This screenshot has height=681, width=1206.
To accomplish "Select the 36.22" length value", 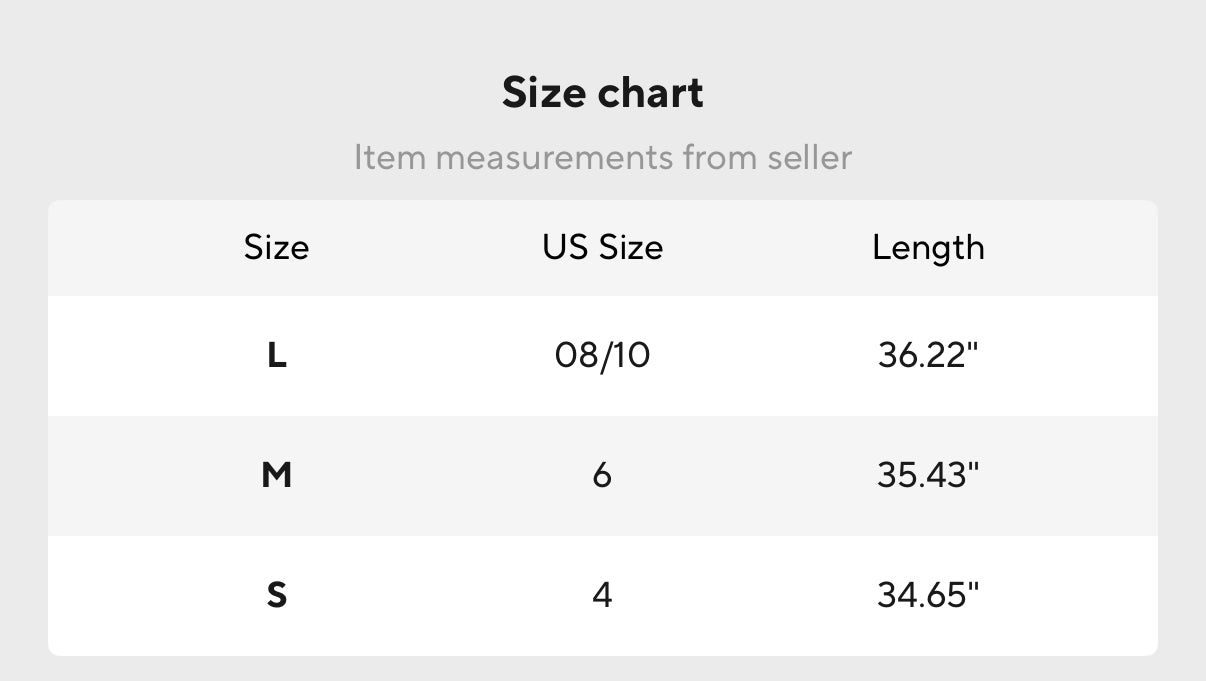I will pyautogui.click(x=928, y=355).
